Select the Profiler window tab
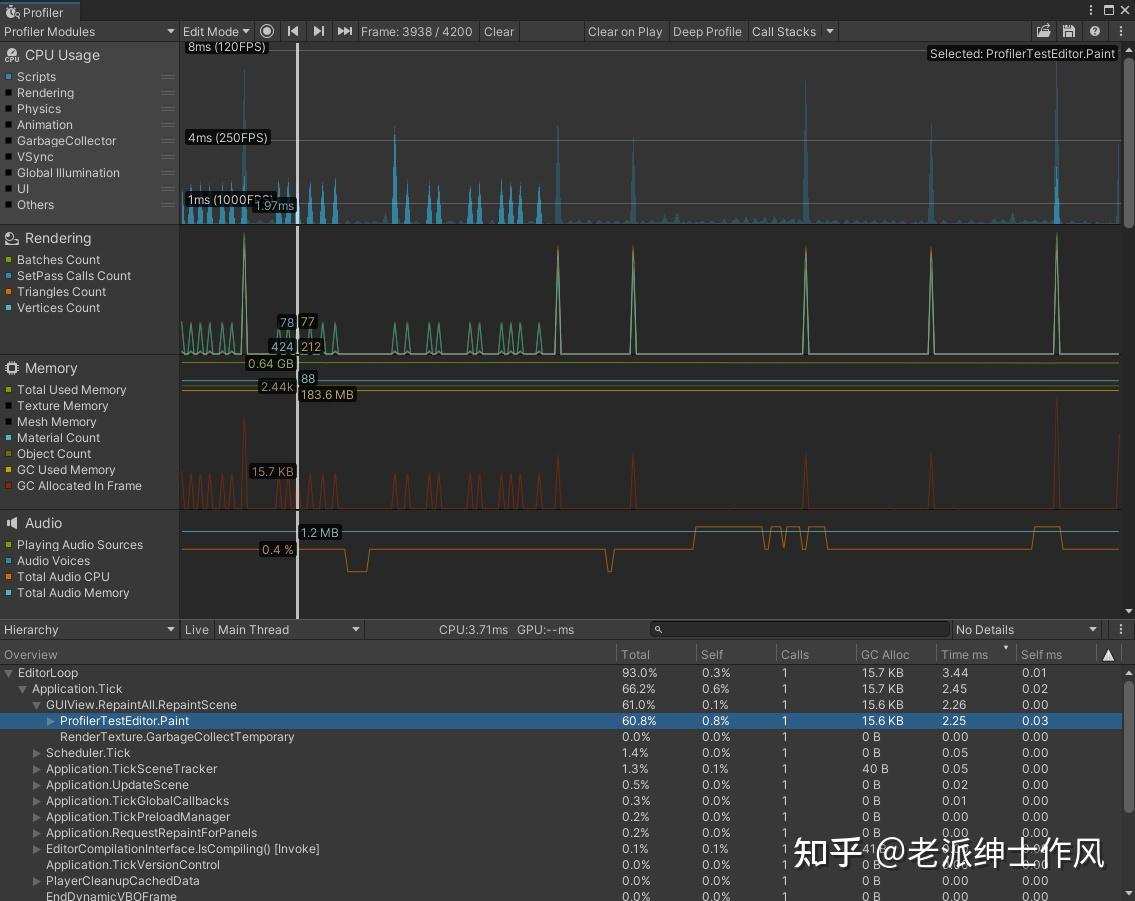This screenshot has width=1135, height=901. point(40,12)
